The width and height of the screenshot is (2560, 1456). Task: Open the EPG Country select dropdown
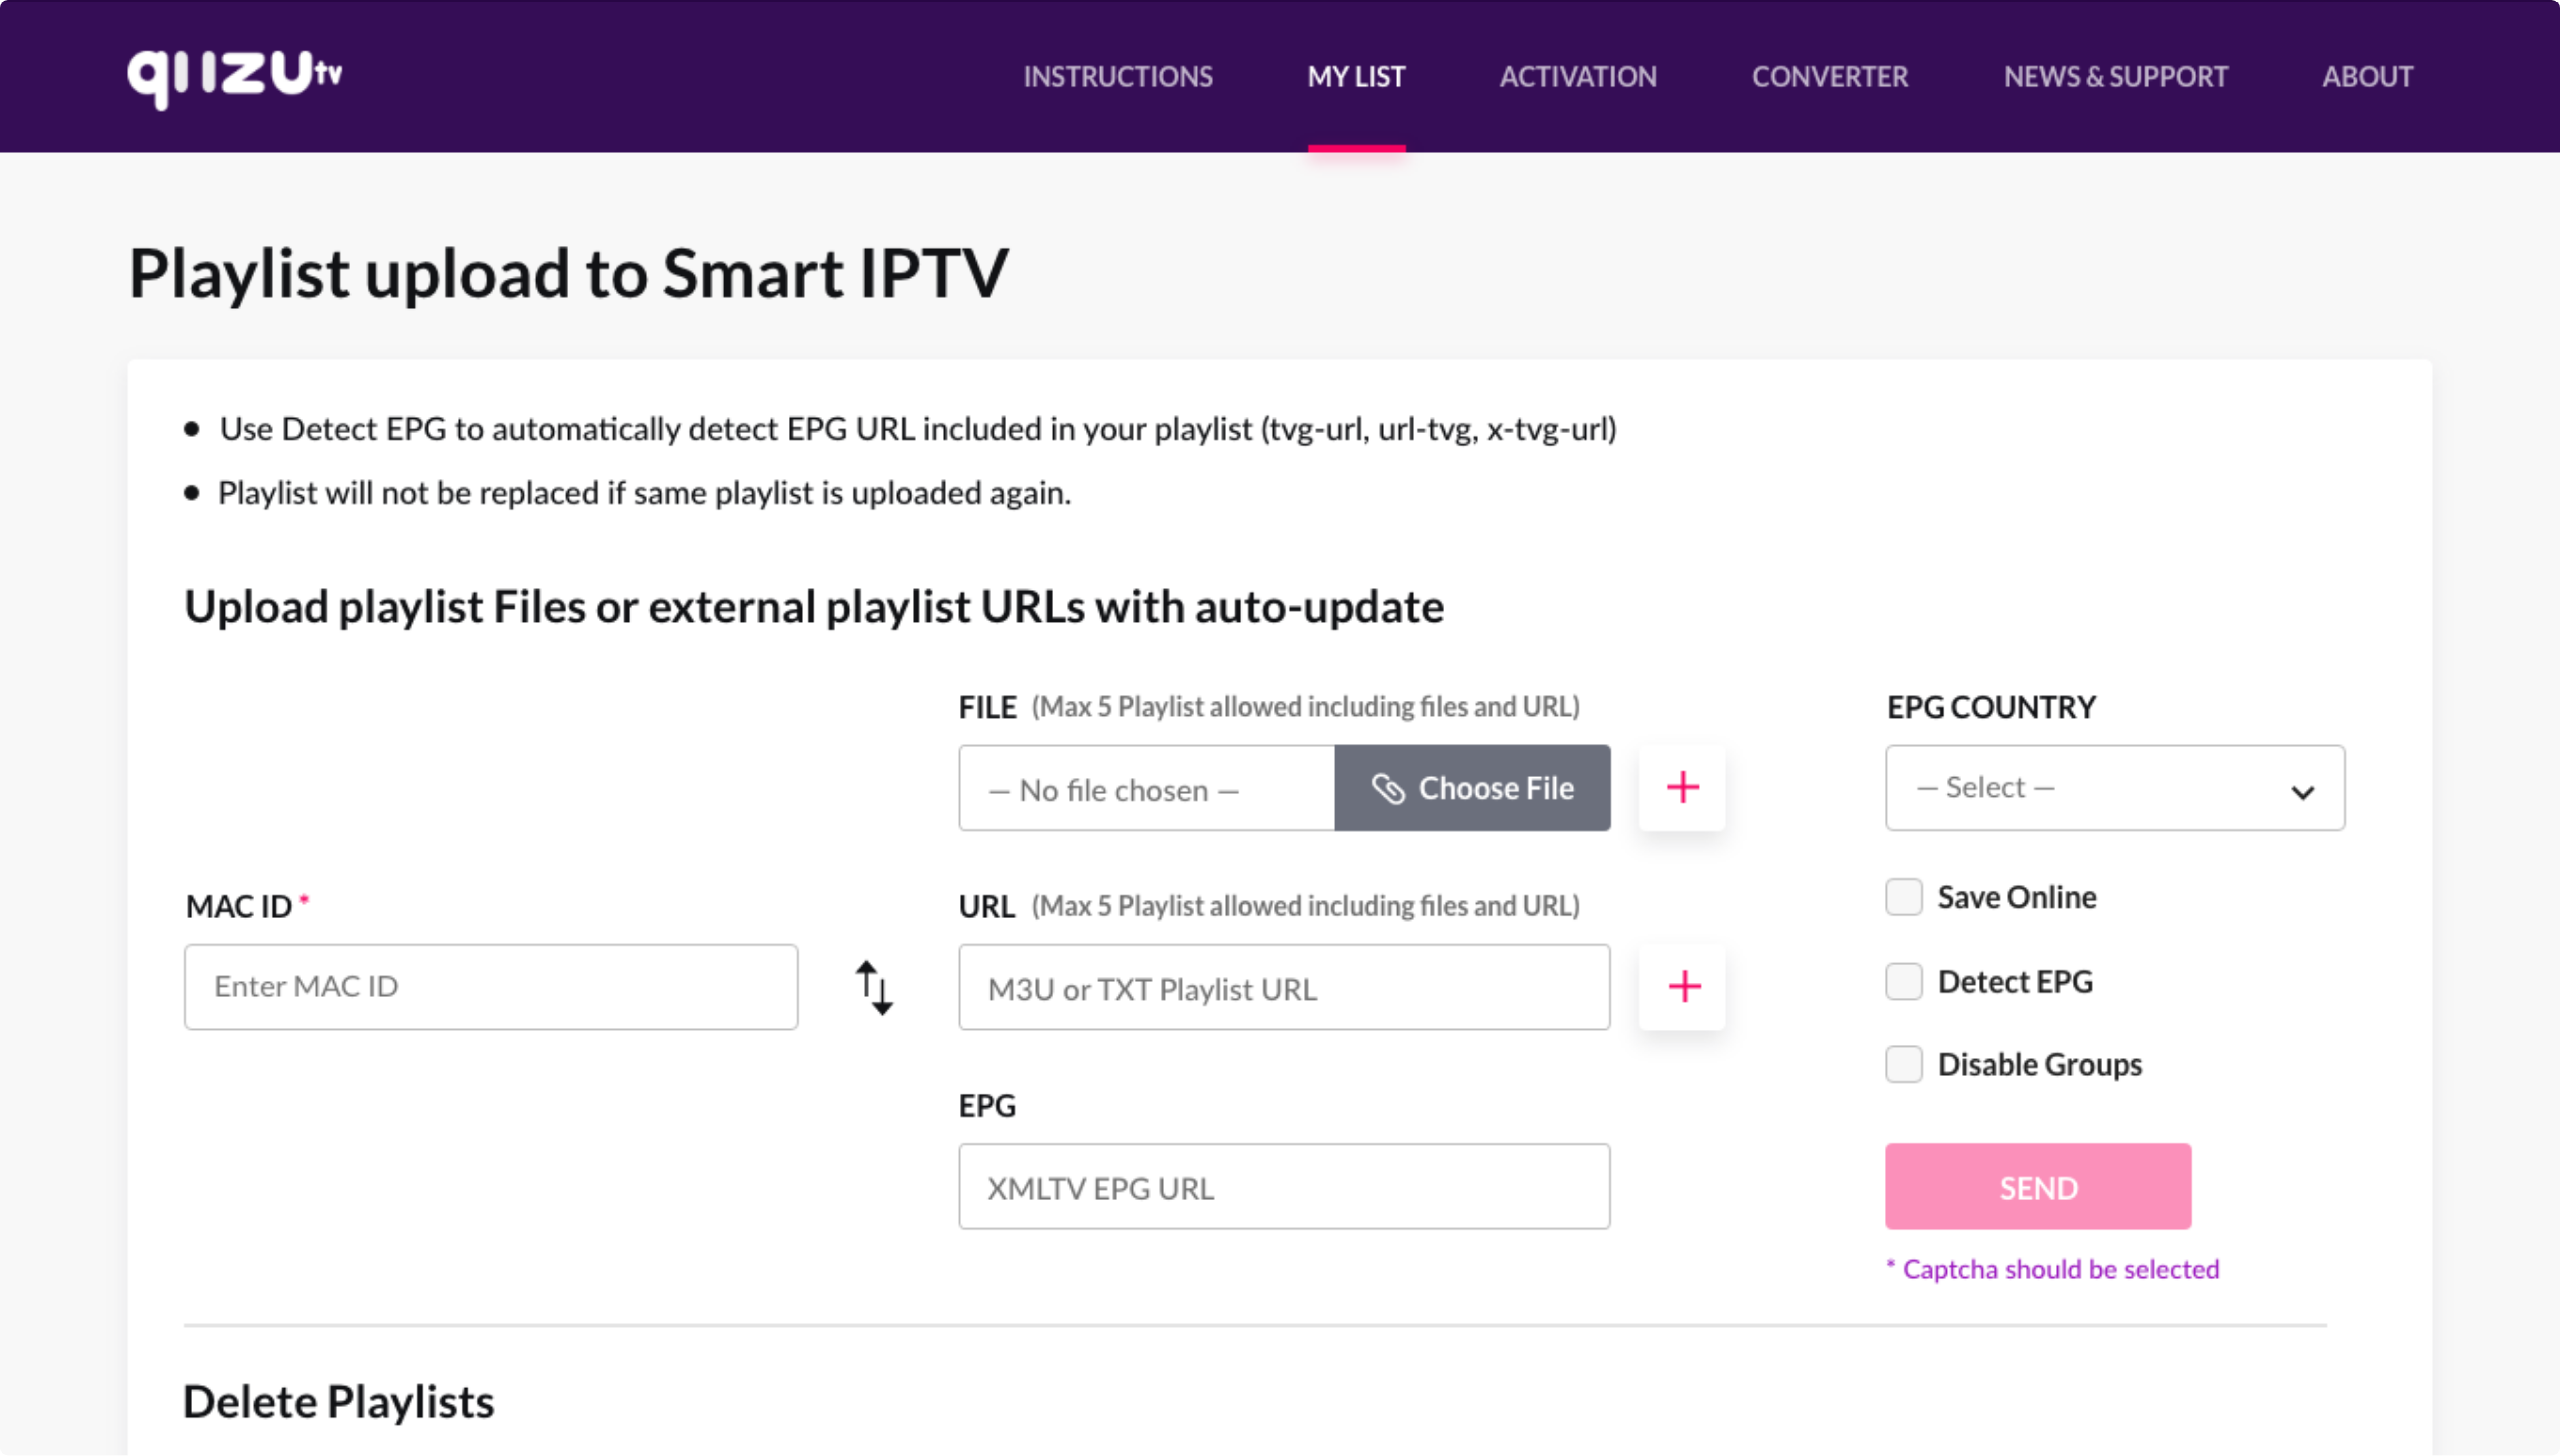click(2115, 787)
